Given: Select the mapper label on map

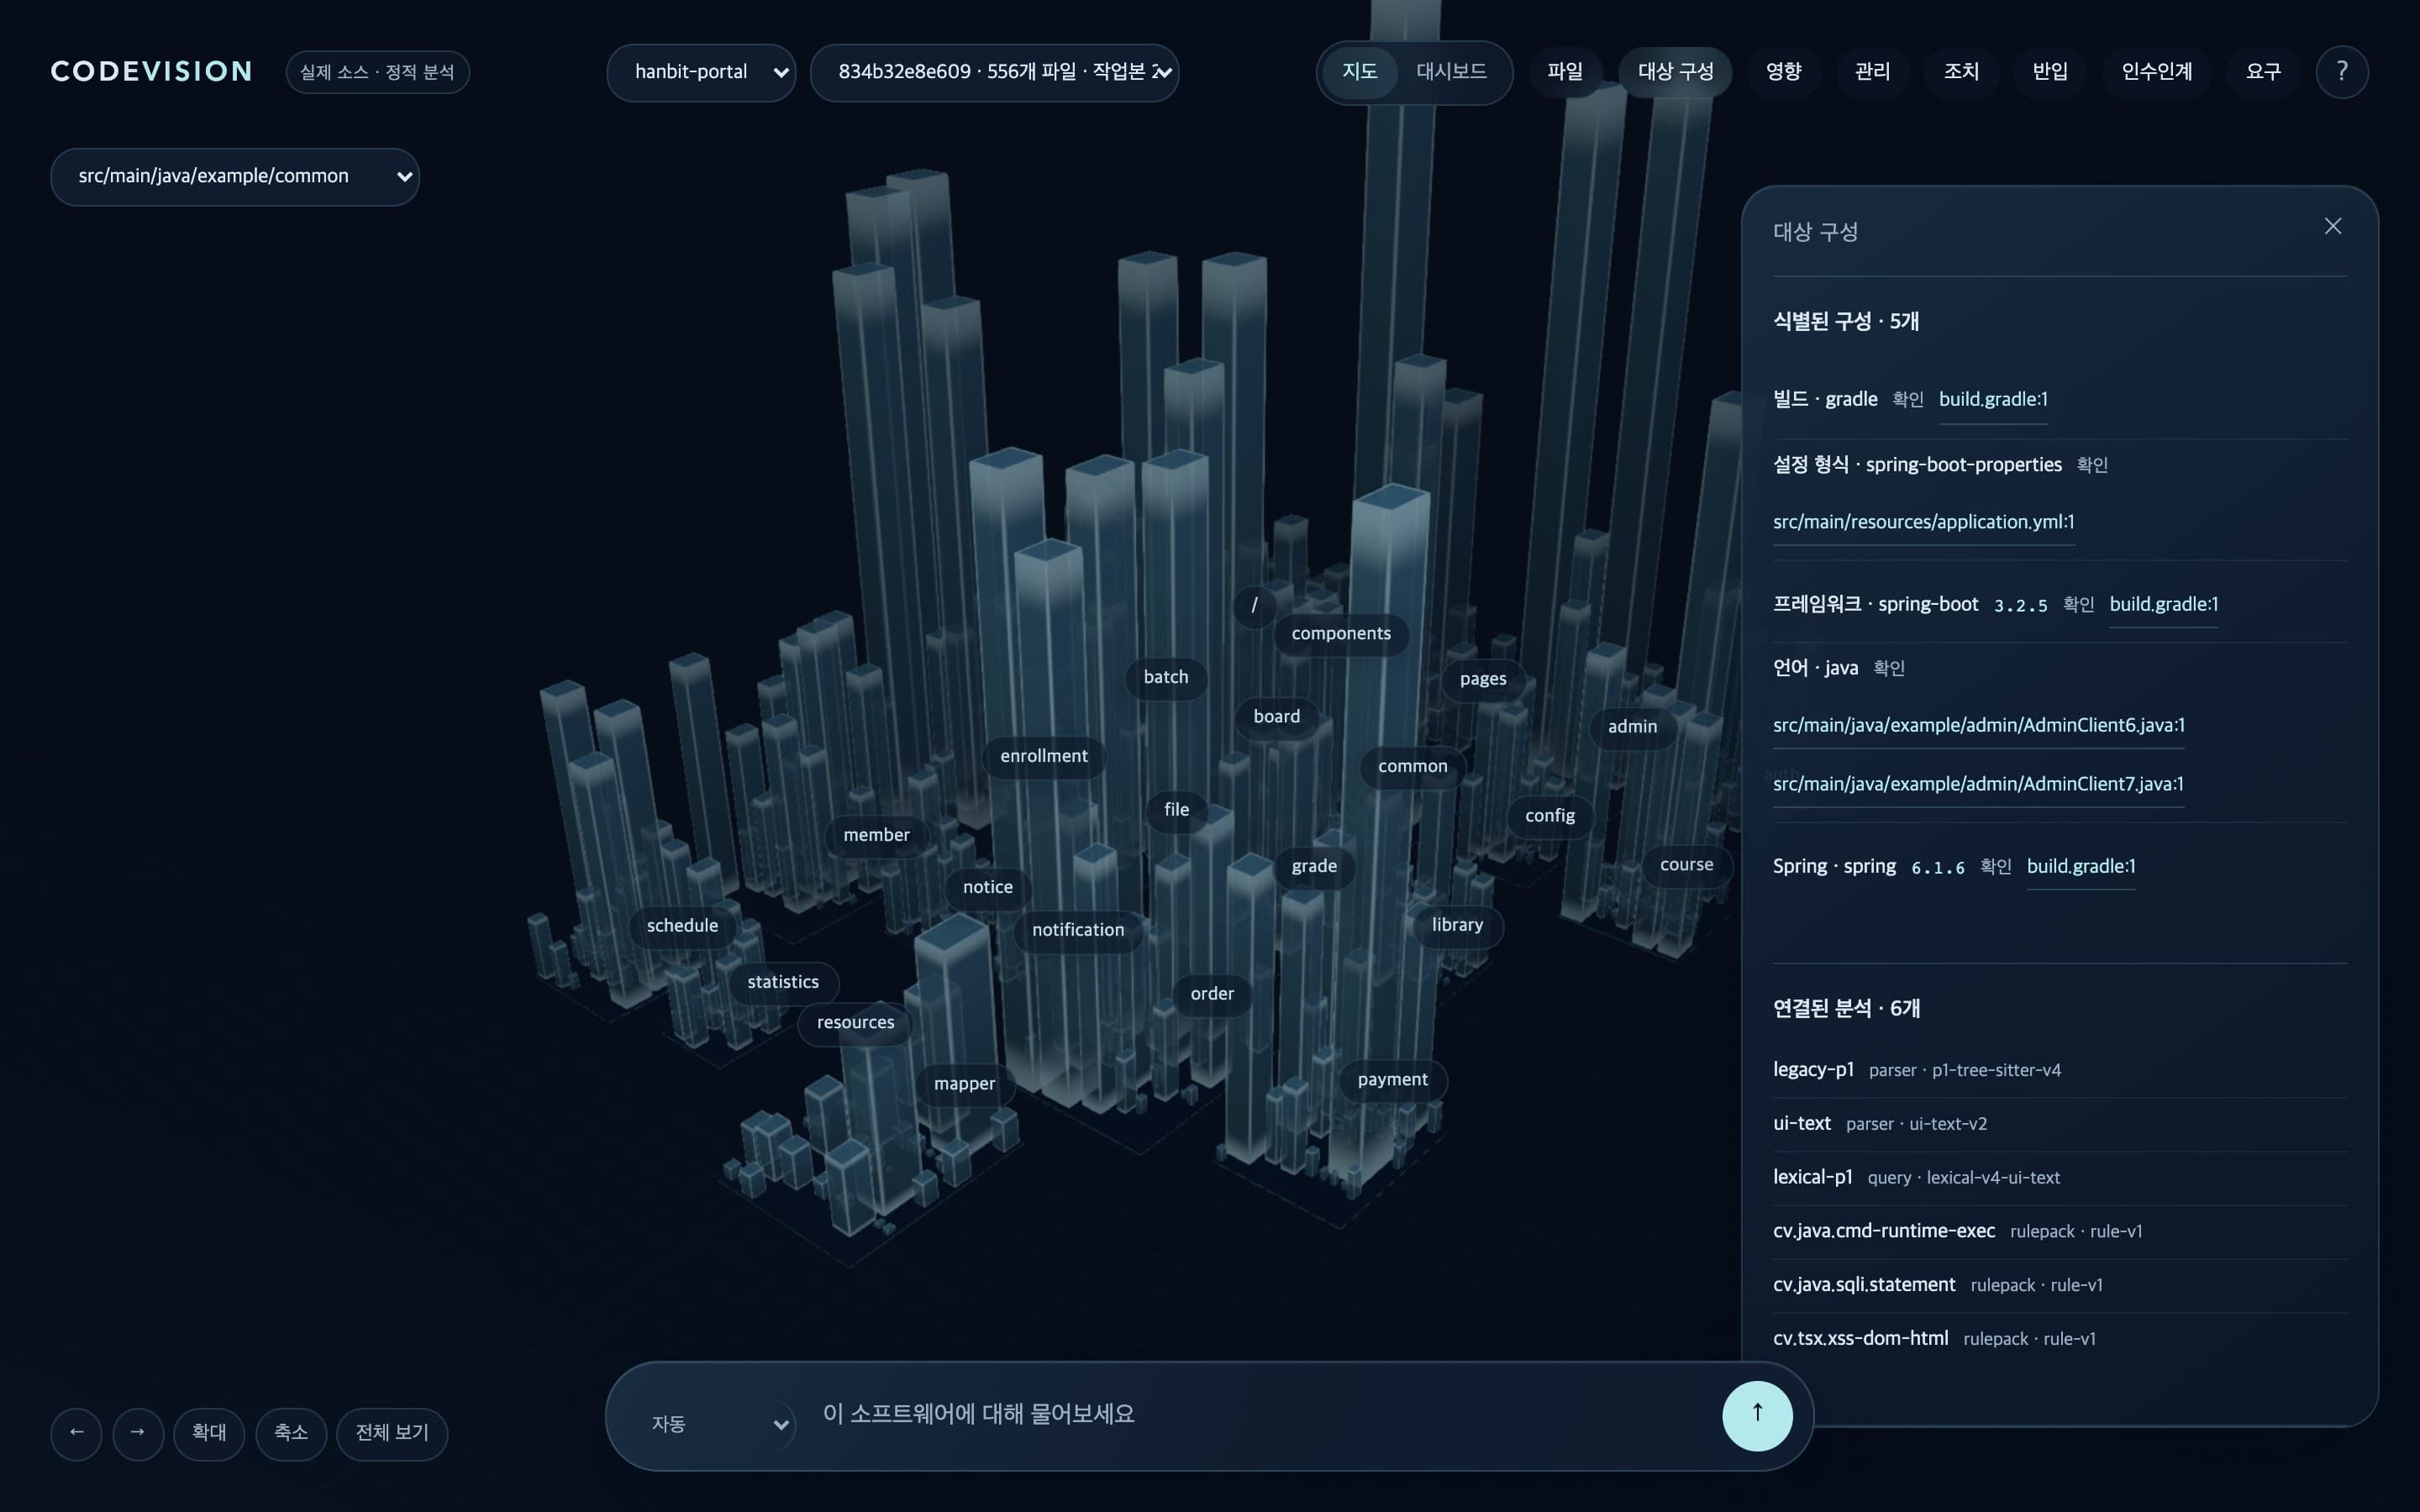Looking at the screenshot, I should 964,1084.
